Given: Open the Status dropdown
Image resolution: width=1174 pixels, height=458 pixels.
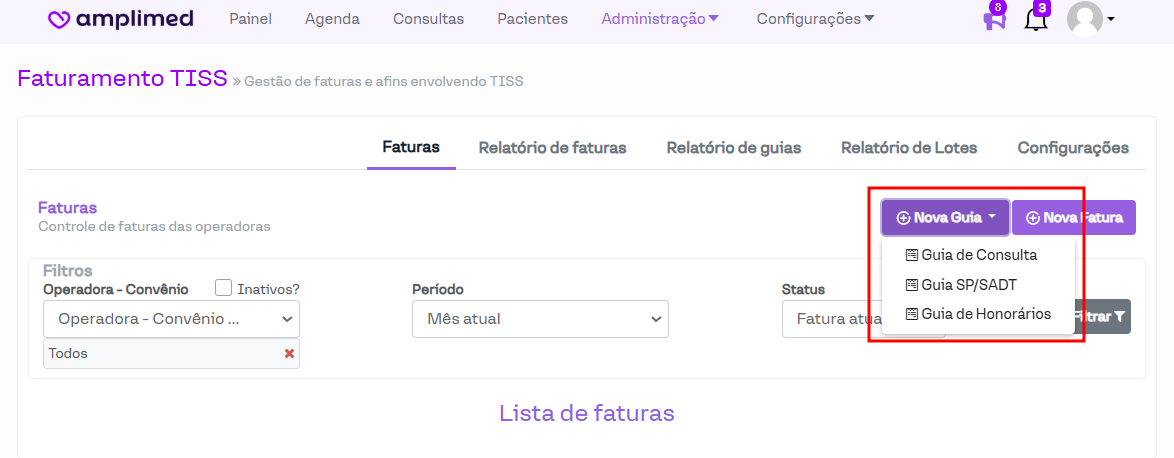Looking at the screenshot, I should [x=830, y=319].
